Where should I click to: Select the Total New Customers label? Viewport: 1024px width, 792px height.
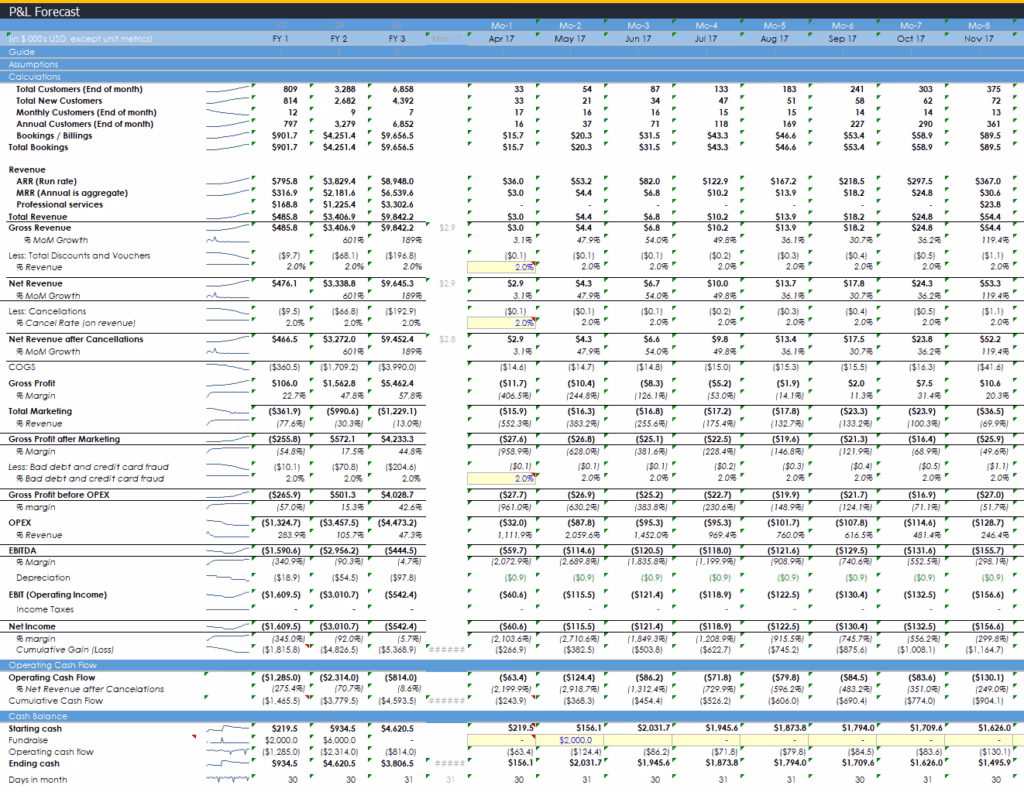pyautogui.click(x=59, y=101)
